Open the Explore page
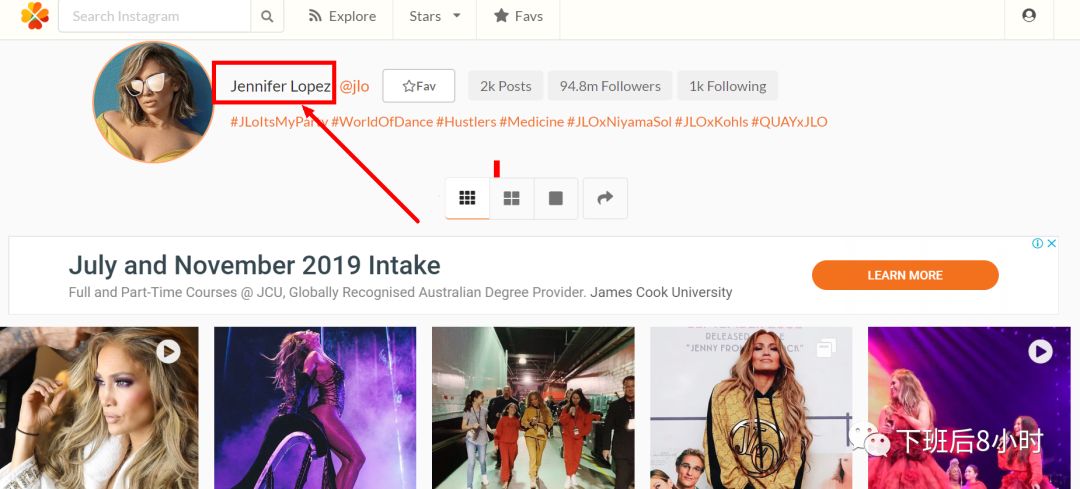Screen dimensions: 1080x489 [x=342, y=16]
